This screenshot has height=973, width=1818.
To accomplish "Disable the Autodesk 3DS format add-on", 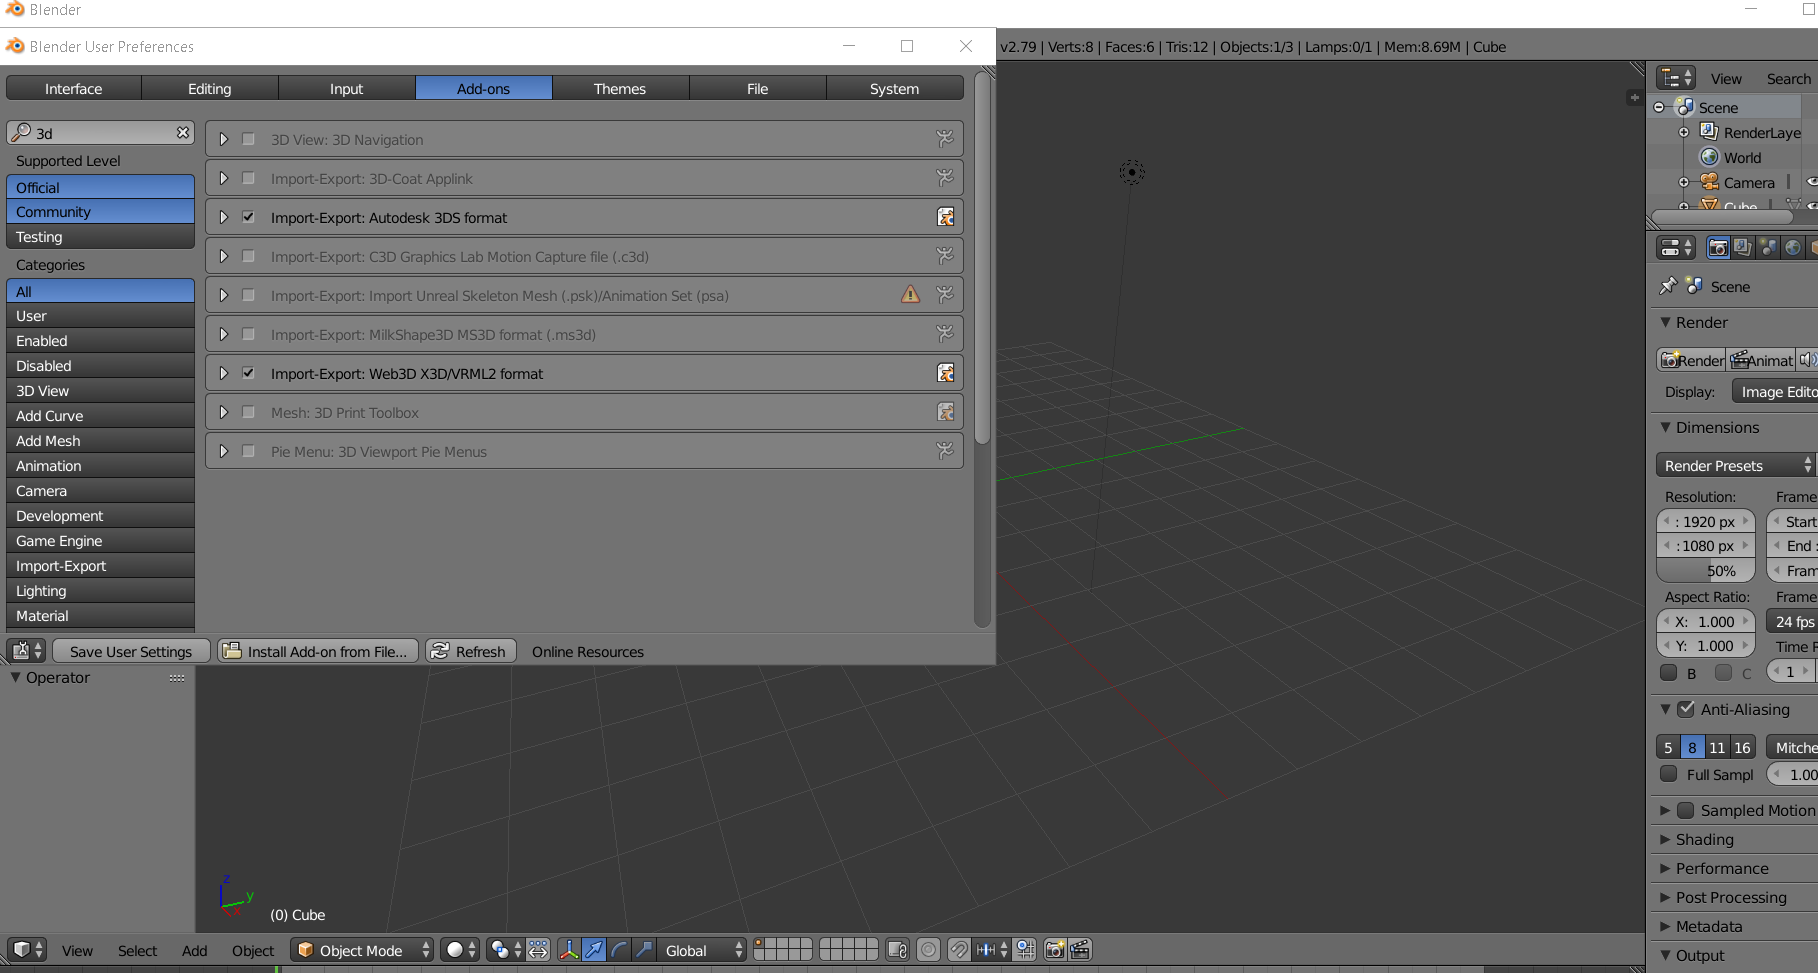I will (x=248, y=217).
